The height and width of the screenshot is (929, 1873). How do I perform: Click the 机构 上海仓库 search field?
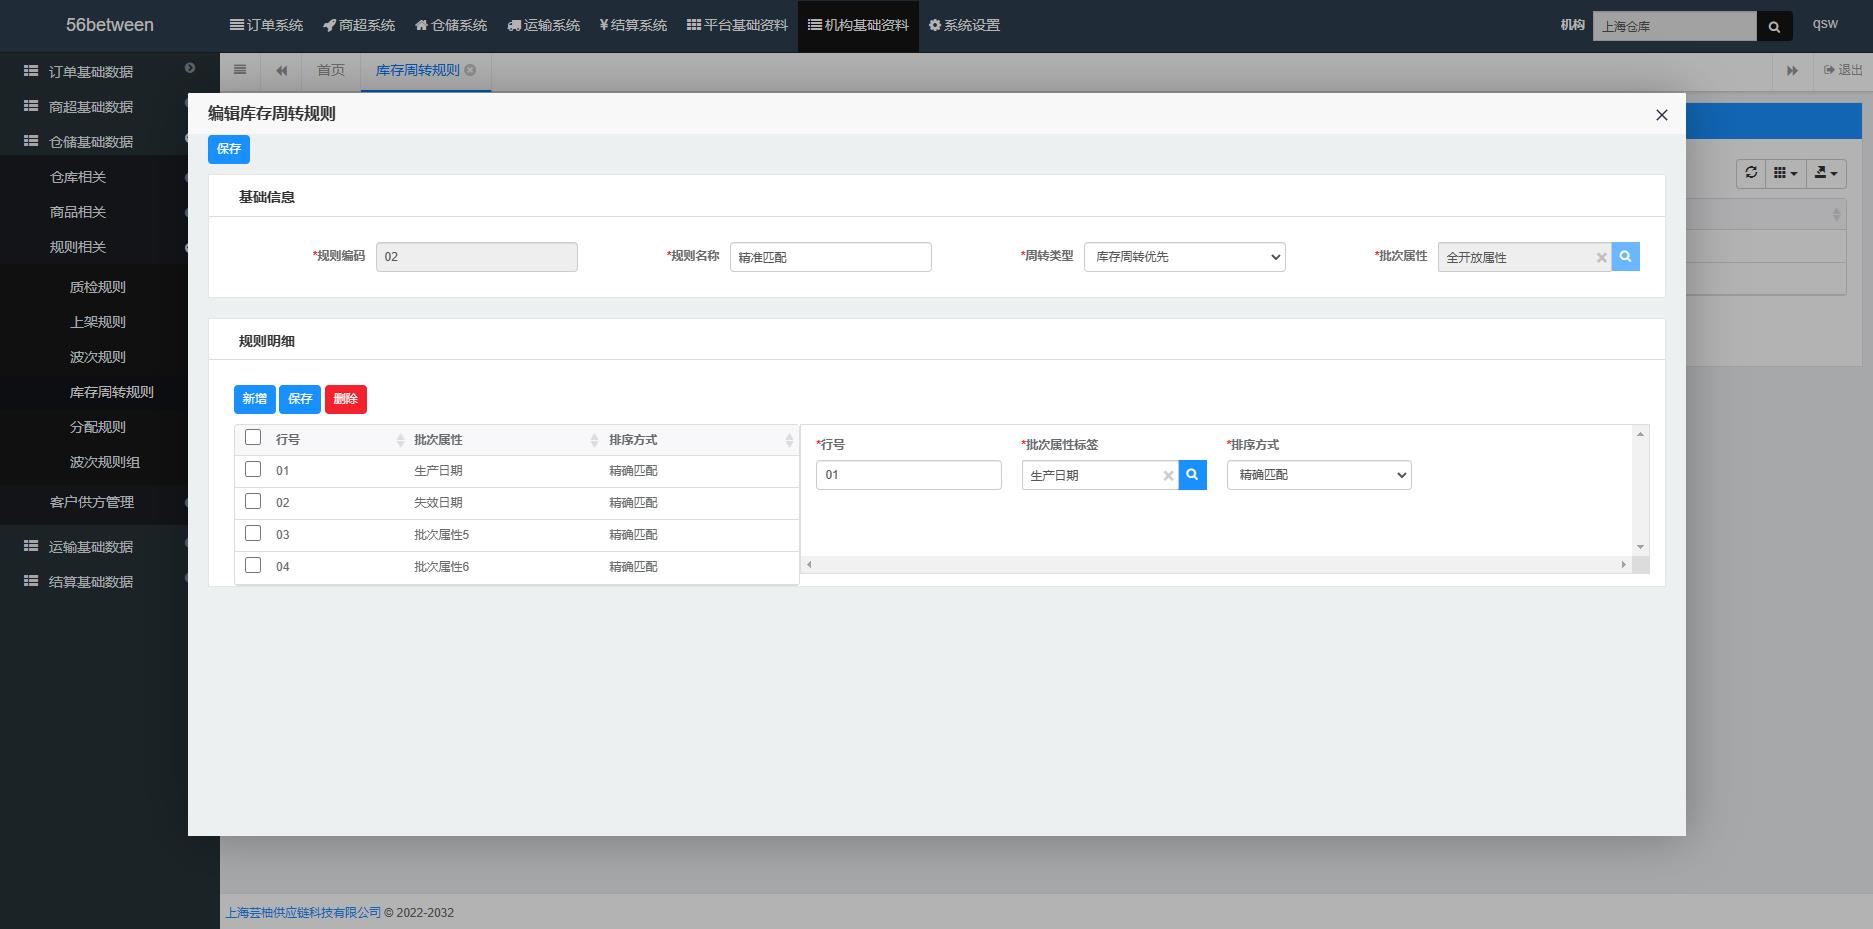coord(1674,26)
